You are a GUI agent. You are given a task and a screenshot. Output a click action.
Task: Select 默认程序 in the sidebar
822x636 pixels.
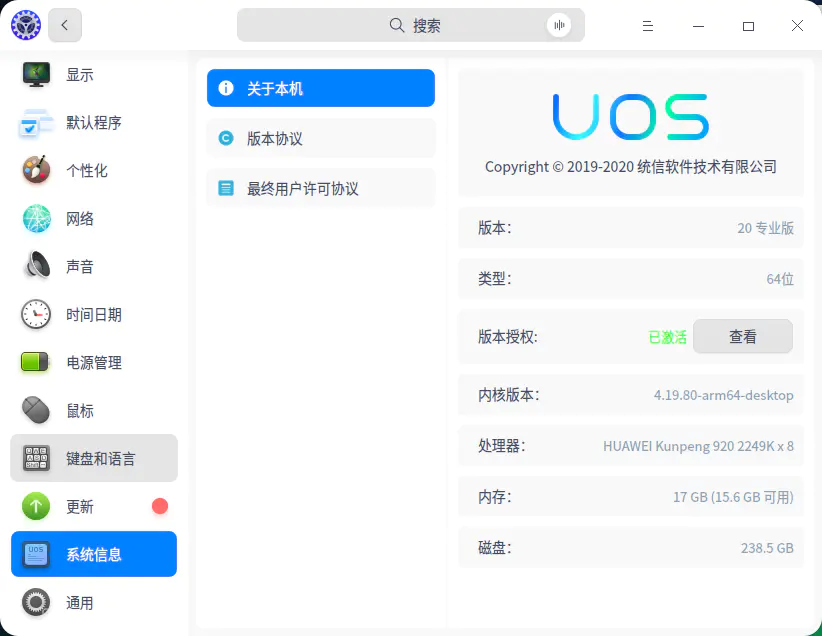(x=94, y=123)
